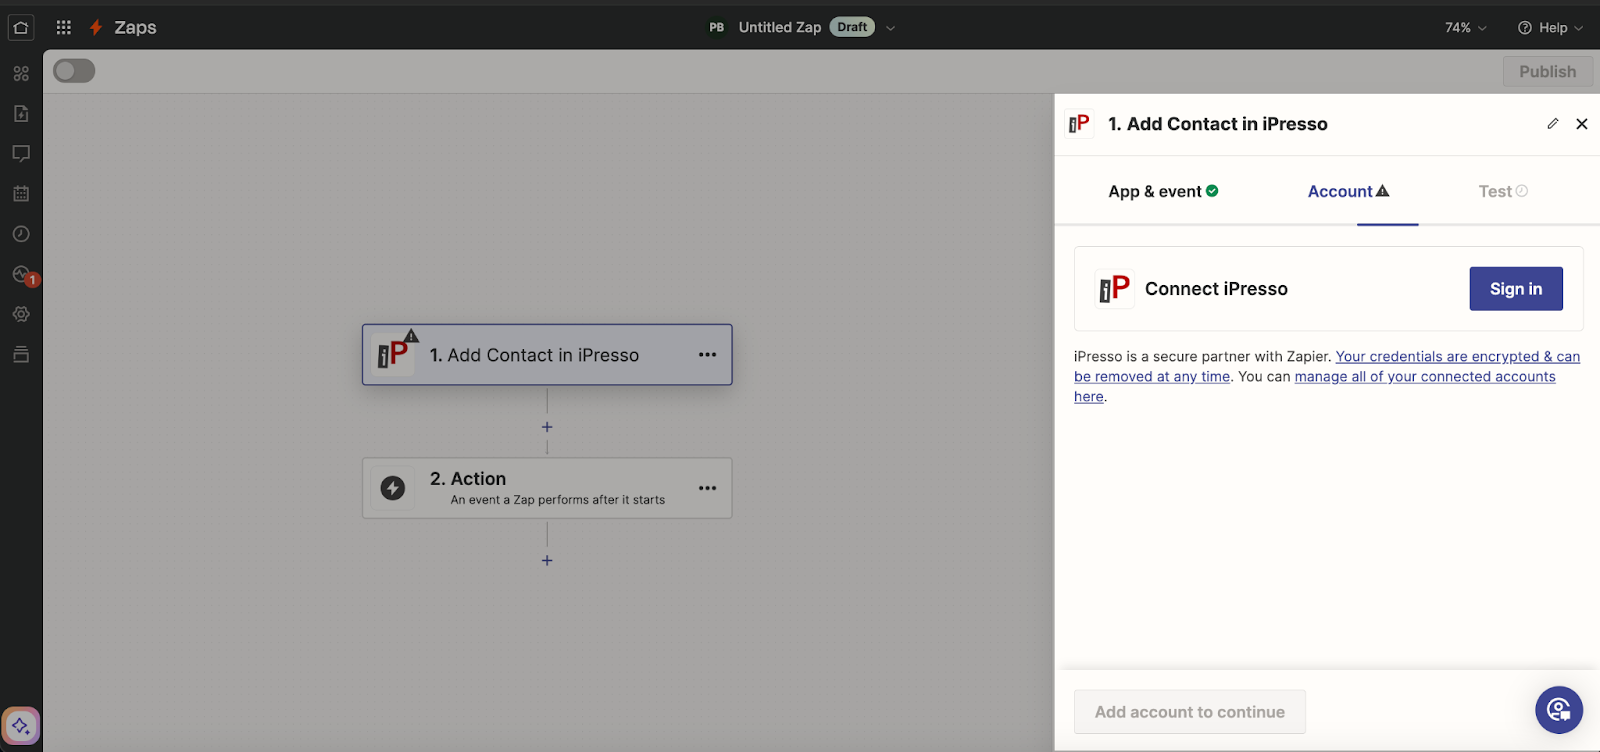
Task: Click the Zaps lightning bolt logo
Action: tap(96, 28)
